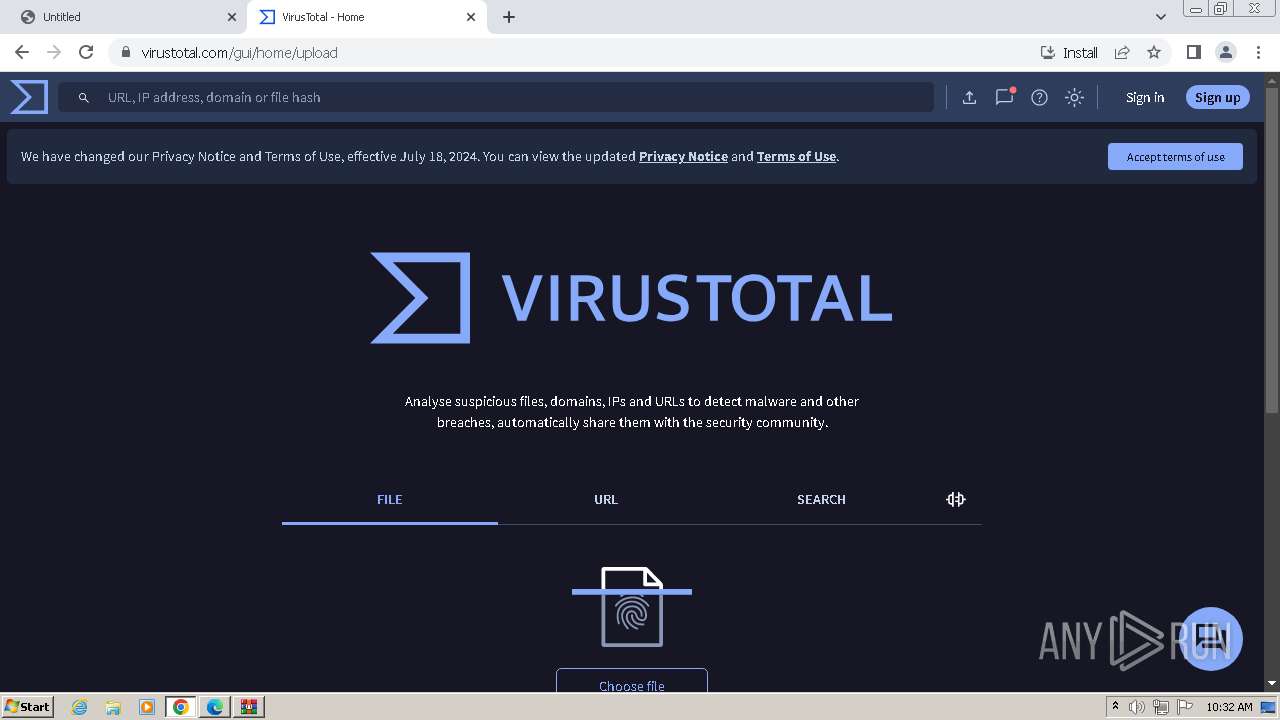Open the Chrome profile avatar icon
Viewport: 1280px width, 720px height.
(1225, 52)
